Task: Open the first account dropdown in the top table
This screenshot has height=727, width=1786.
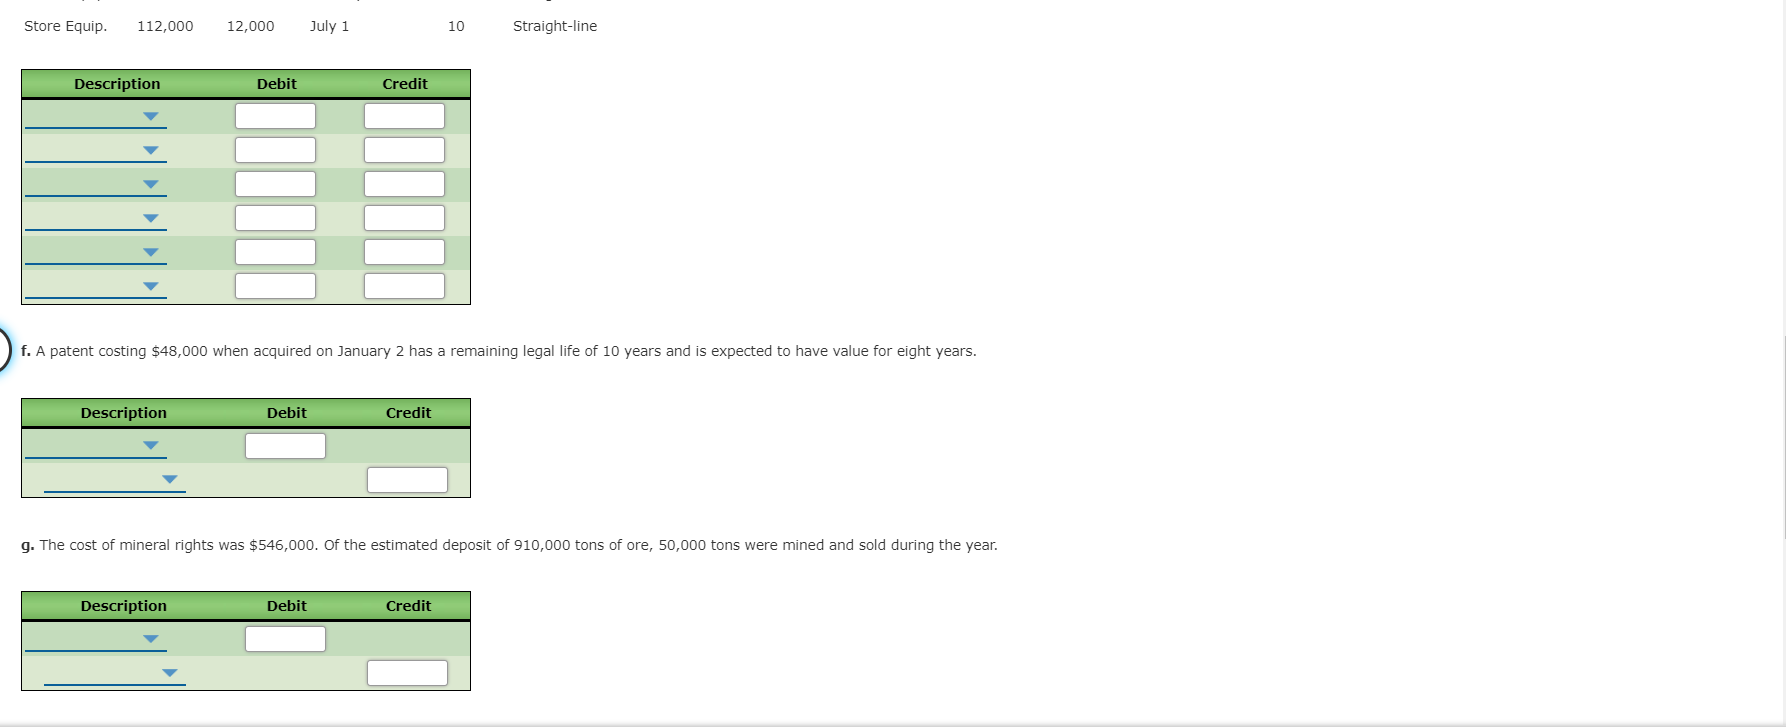Action: 150,116
